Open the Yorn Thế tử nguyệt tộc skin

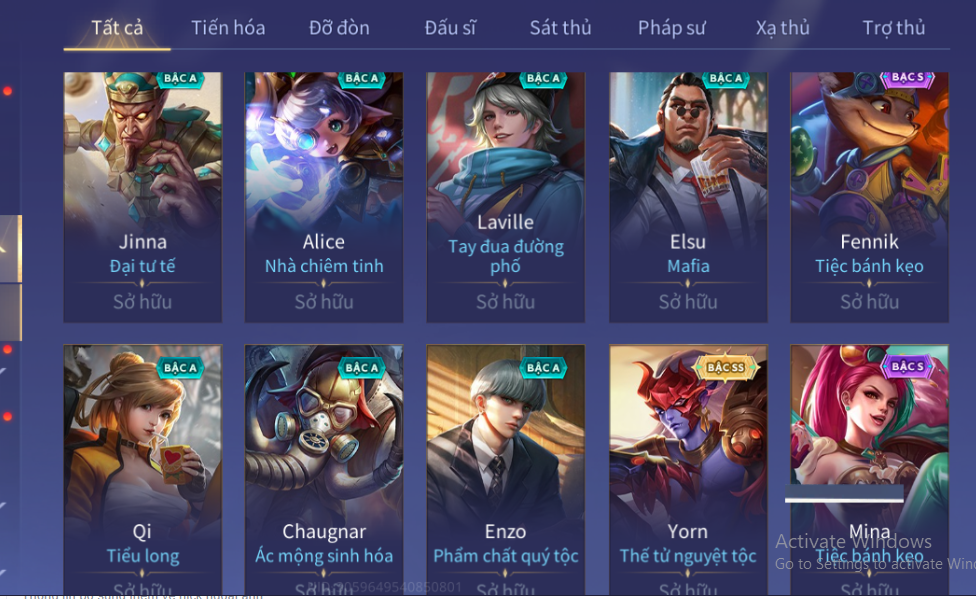688,469
